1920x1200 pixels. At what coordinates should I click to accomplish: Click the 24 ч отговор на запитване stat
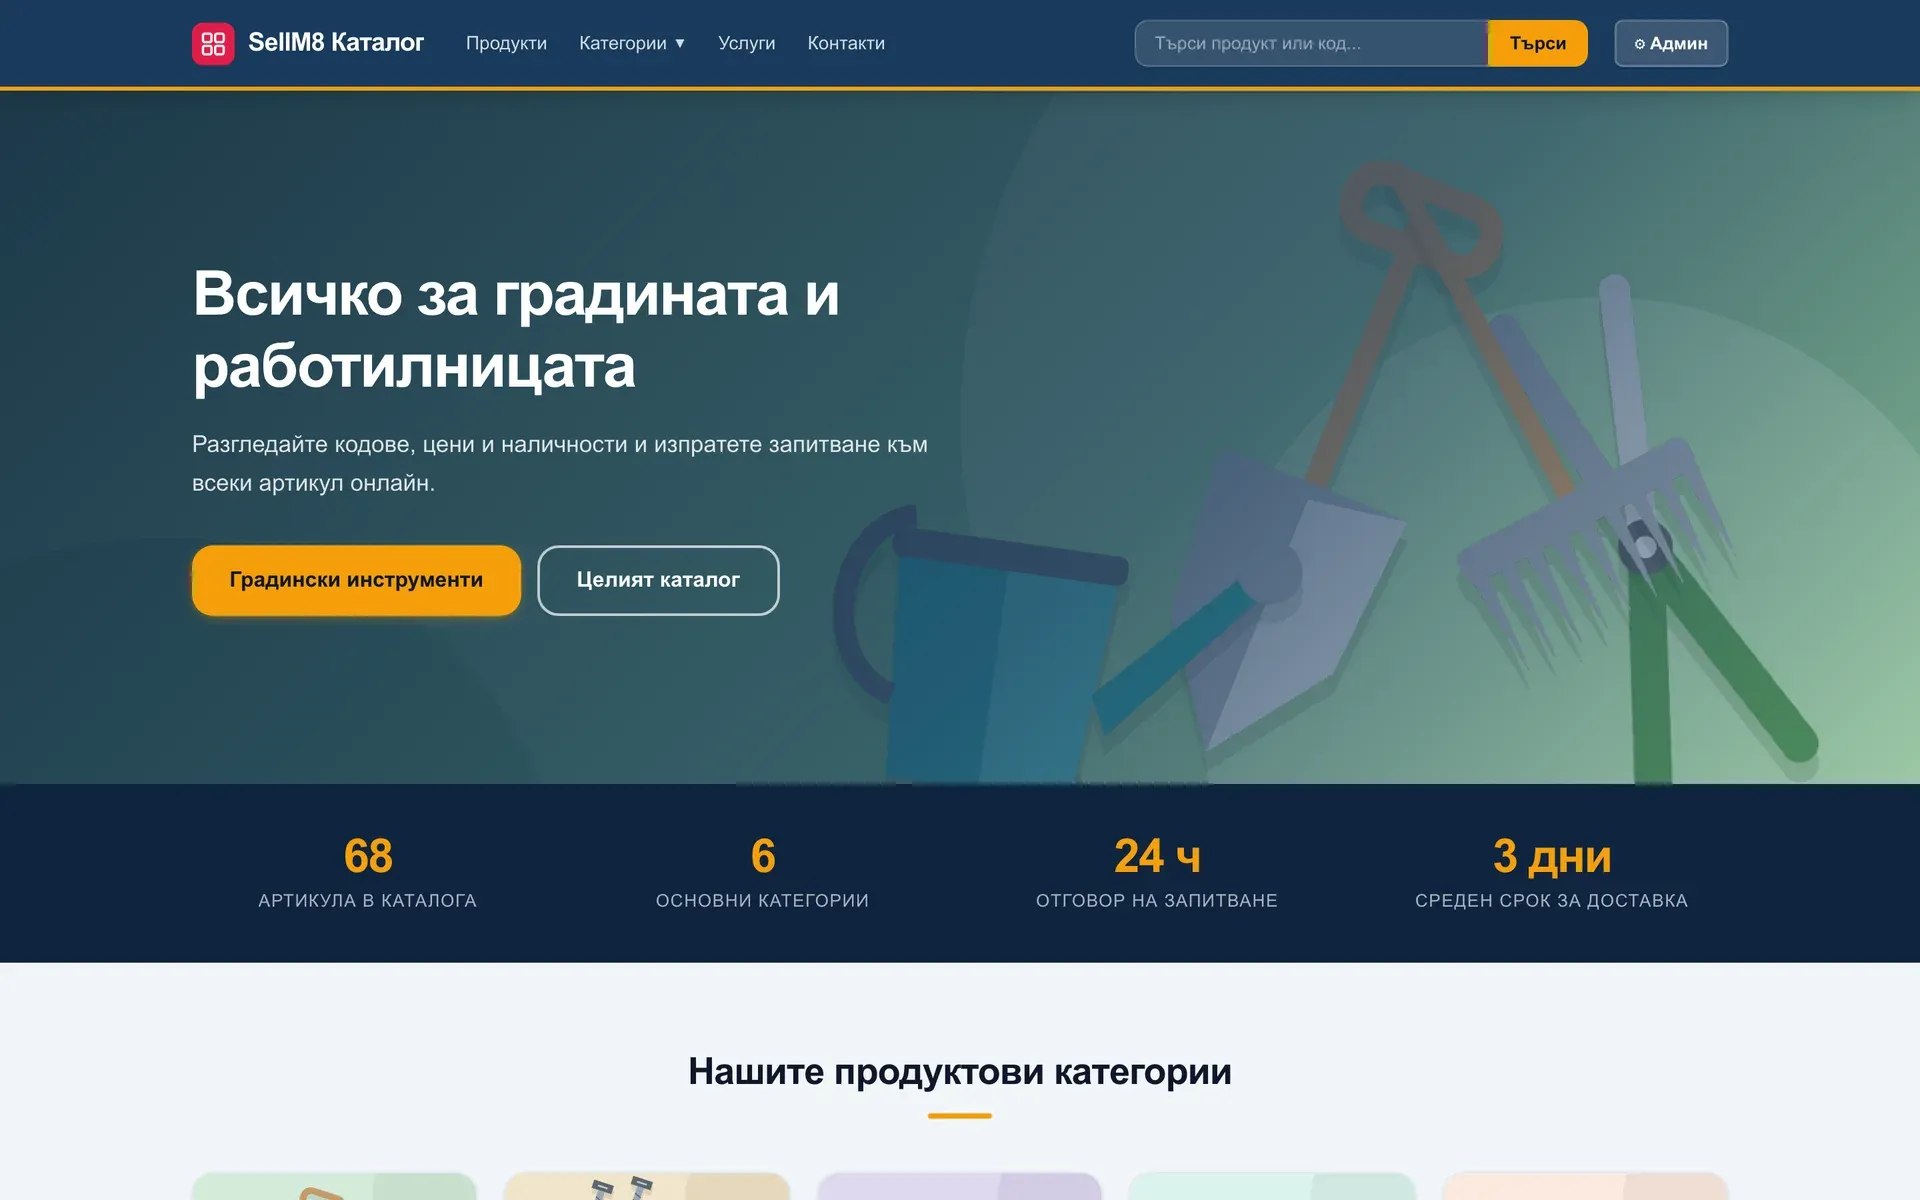[x=1157, y=872]
